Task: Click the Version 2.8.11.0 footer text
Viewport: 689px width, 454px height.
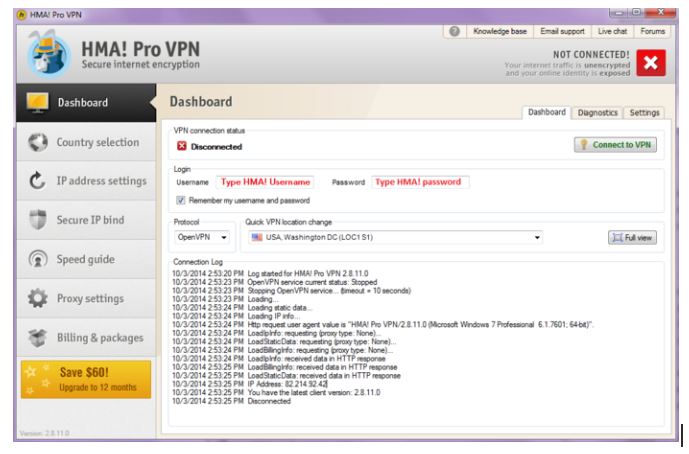Action: pyautogui.click(x=44, y=433)
